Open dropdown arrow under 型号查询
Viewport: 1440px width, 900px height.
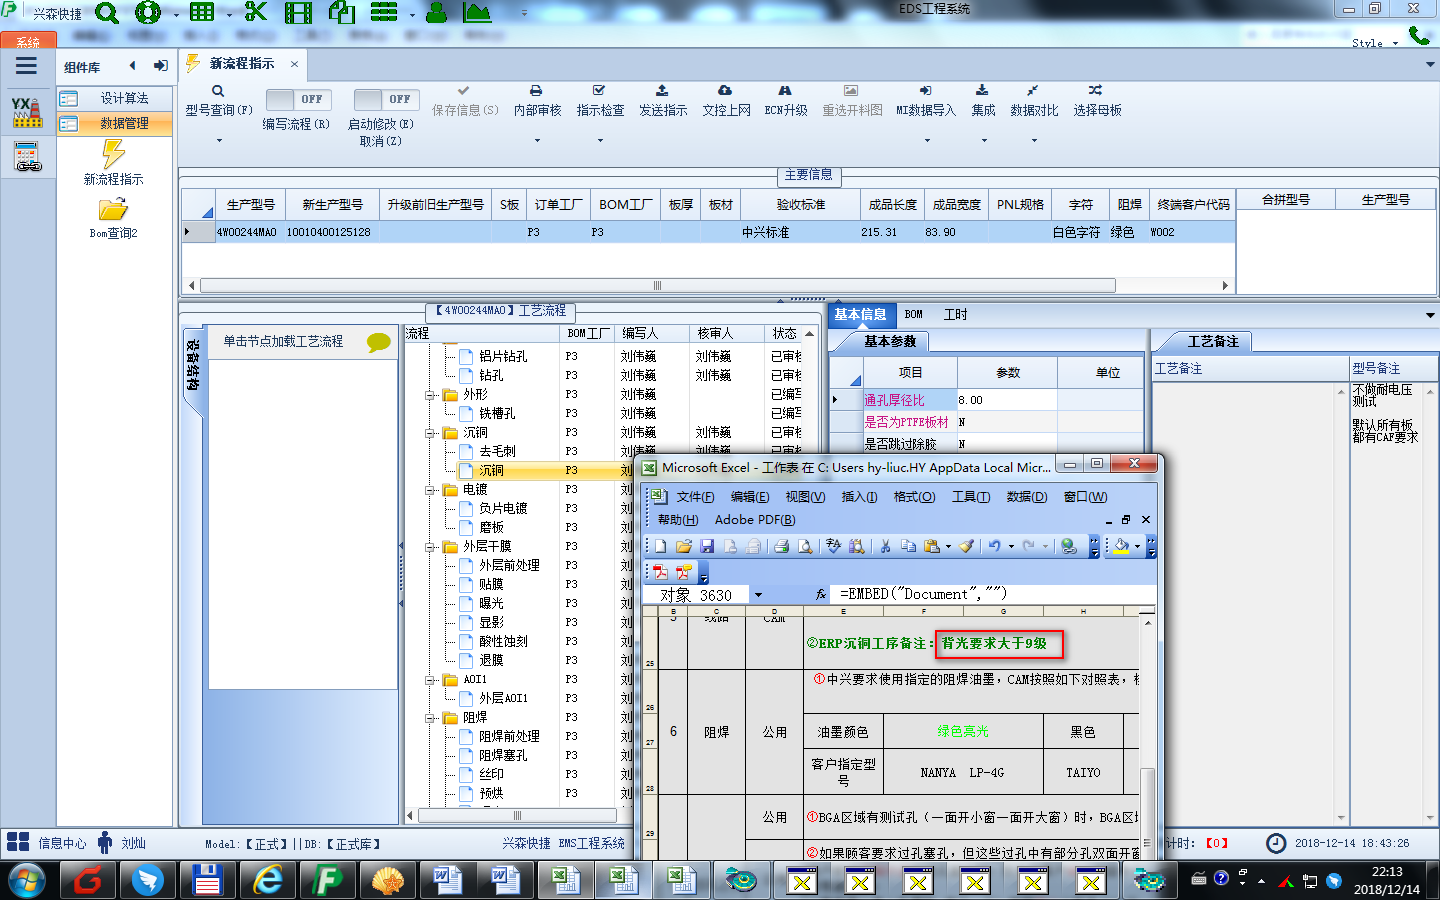click(219, 140)
